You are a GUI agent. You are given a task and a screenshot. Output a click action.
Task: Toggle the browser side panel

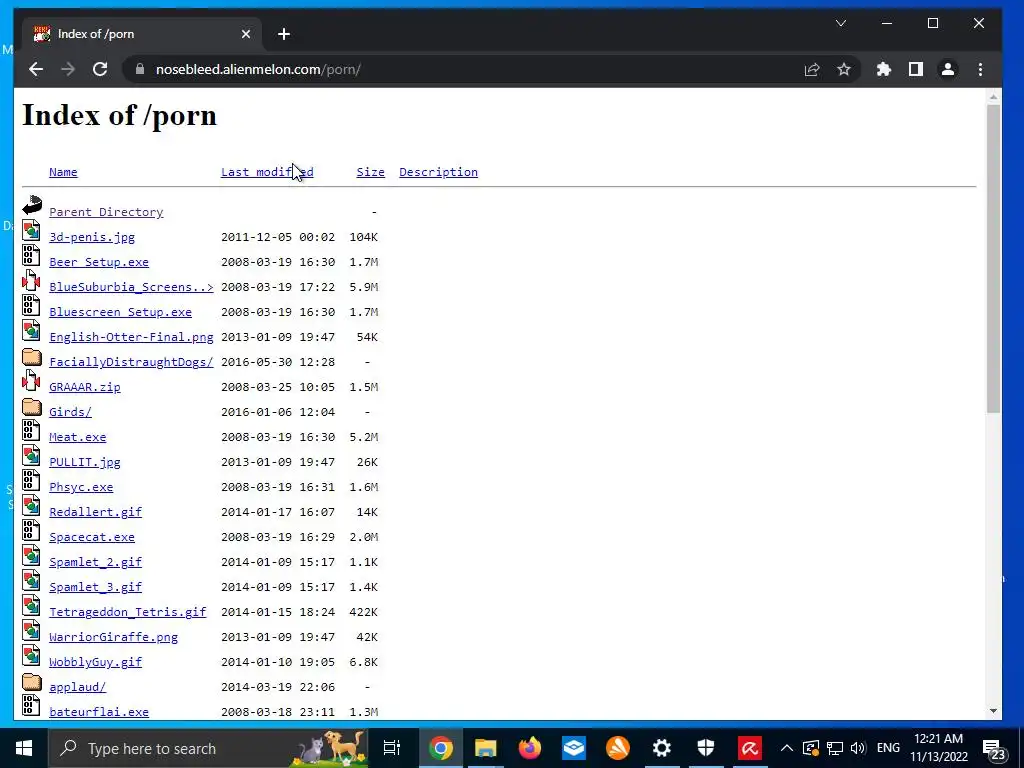[x=916, y=69]
